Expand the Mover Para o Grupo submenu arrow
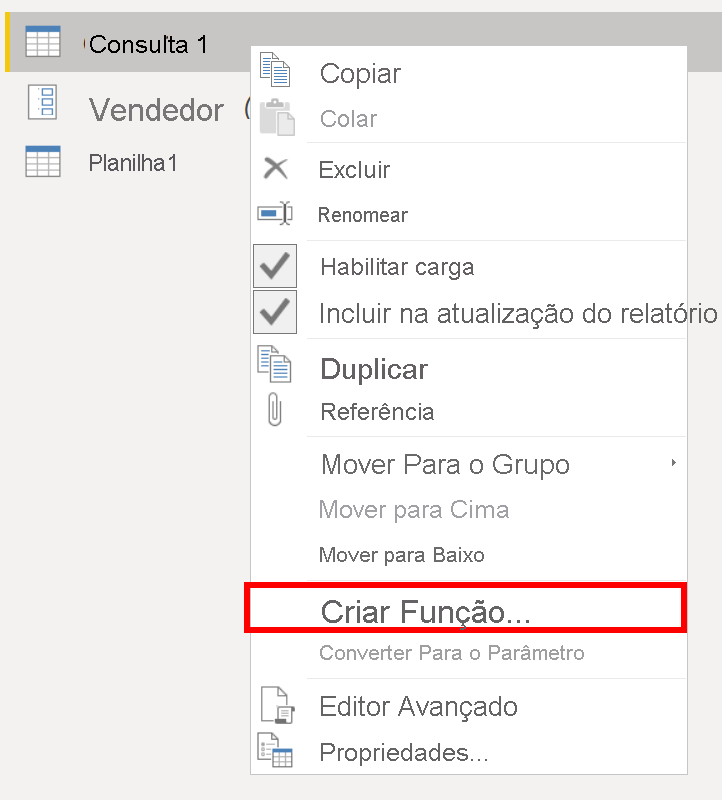Viewport: 722px width, 800px height. pyautogui.click(x=674, y=463)
